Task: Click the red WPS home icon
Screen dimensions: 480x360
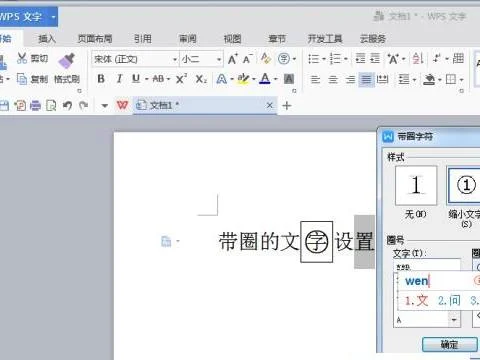Action: tap(122, 105)
